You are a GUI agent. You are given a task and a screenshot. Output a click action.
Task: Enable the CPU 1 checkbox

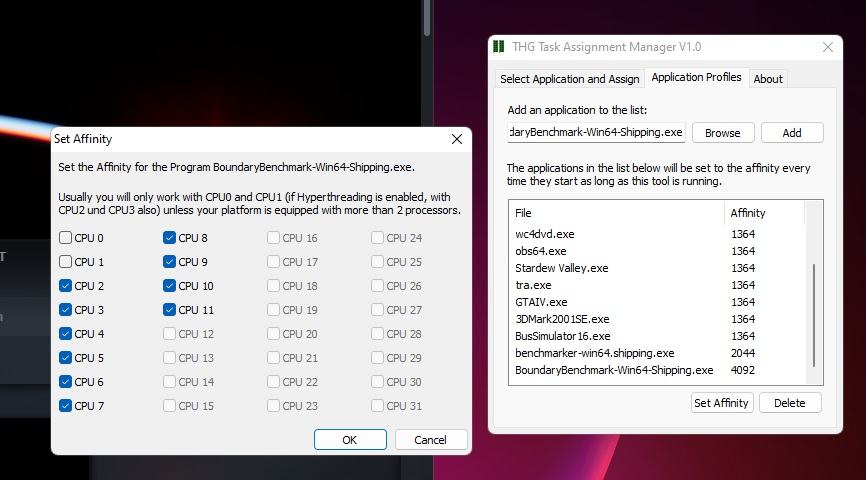pos(65,262)
